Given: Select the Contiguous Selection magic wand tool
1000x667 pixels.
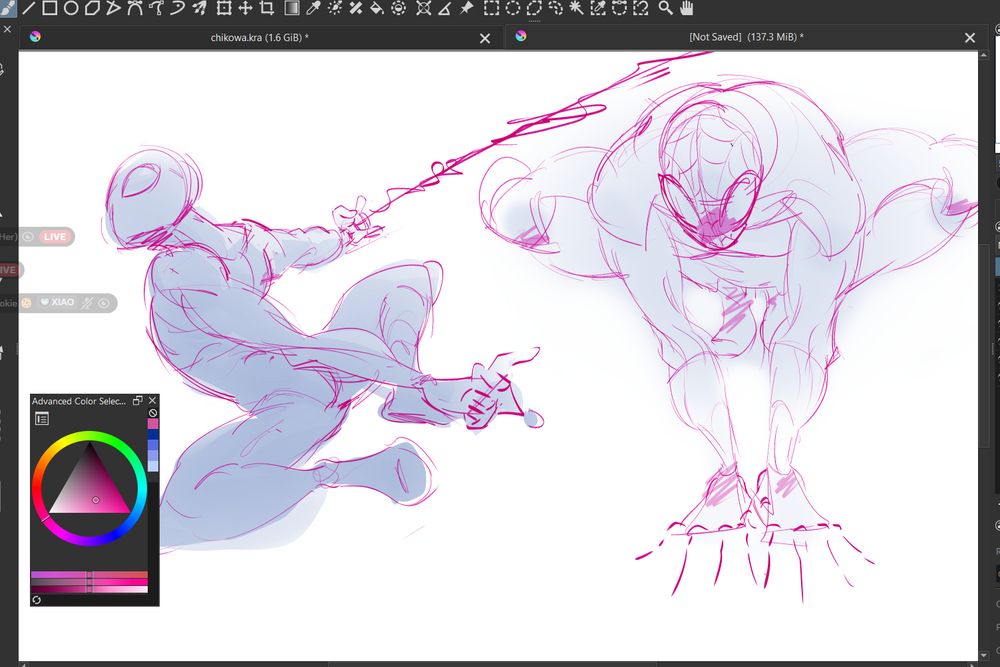Looking at the screenshot, I should [x=577, y=8].
